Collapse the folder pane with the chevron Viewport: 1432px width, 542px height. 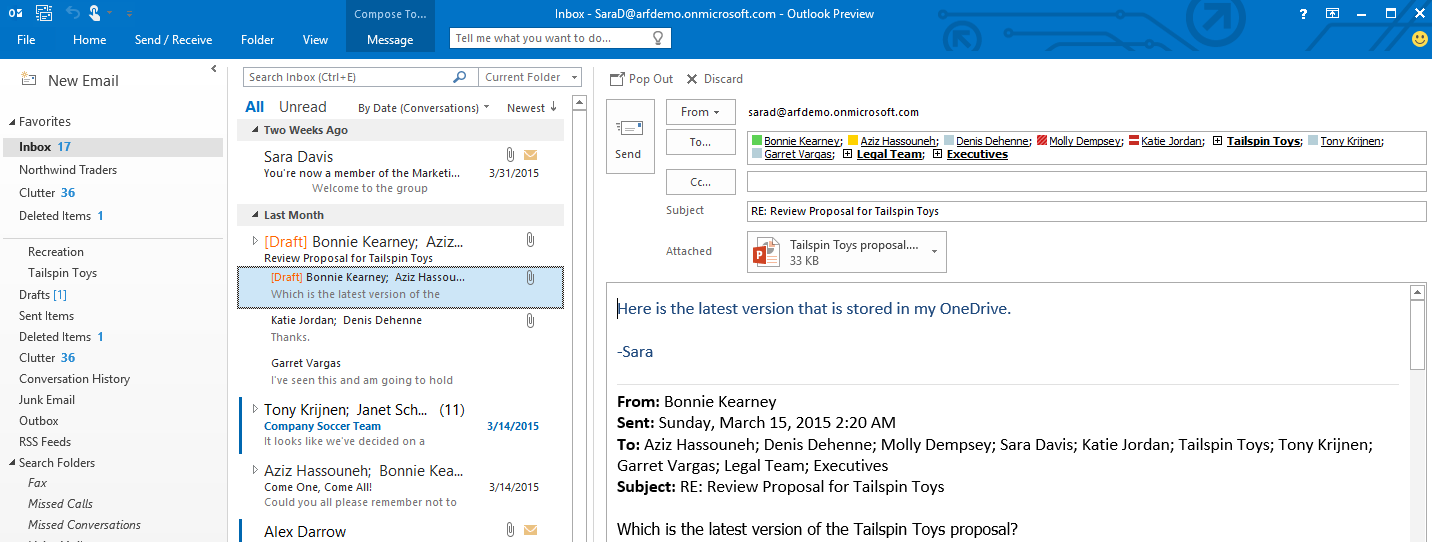click(x=213, y=68)
